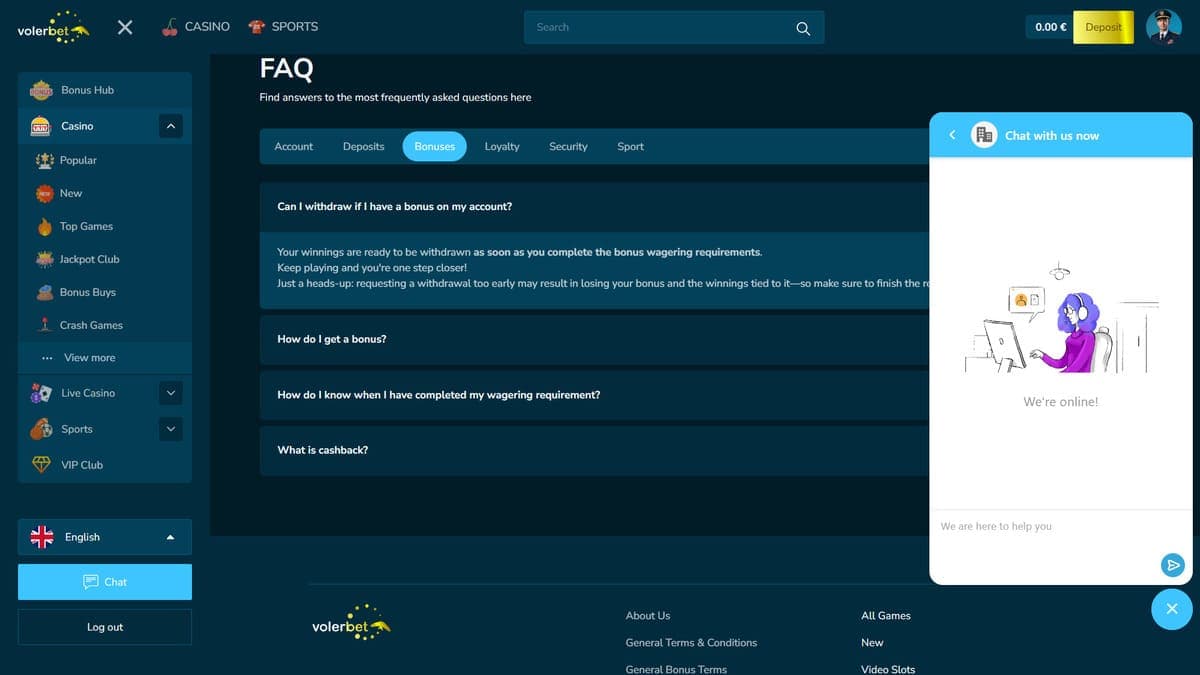Screen dimensions: 1200x675
Task: Open the English language dropdown arrow
Action: point(170,537)
